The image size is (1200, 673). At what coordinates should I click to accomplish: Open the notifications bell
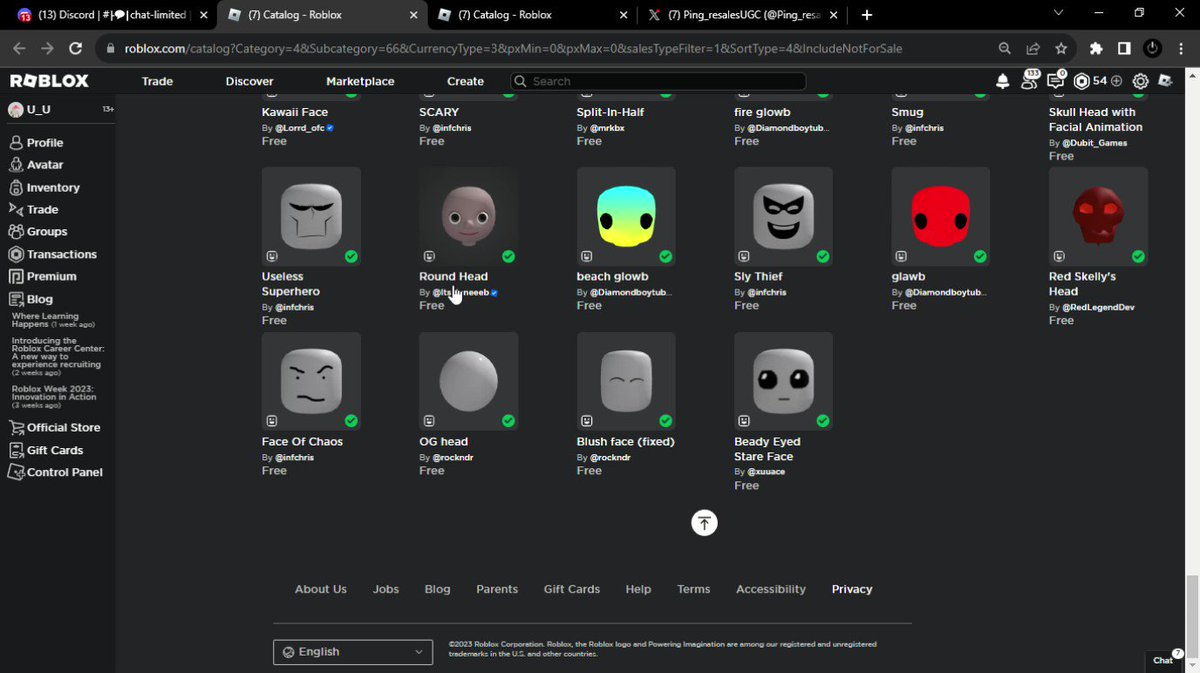pos(1003,81)
